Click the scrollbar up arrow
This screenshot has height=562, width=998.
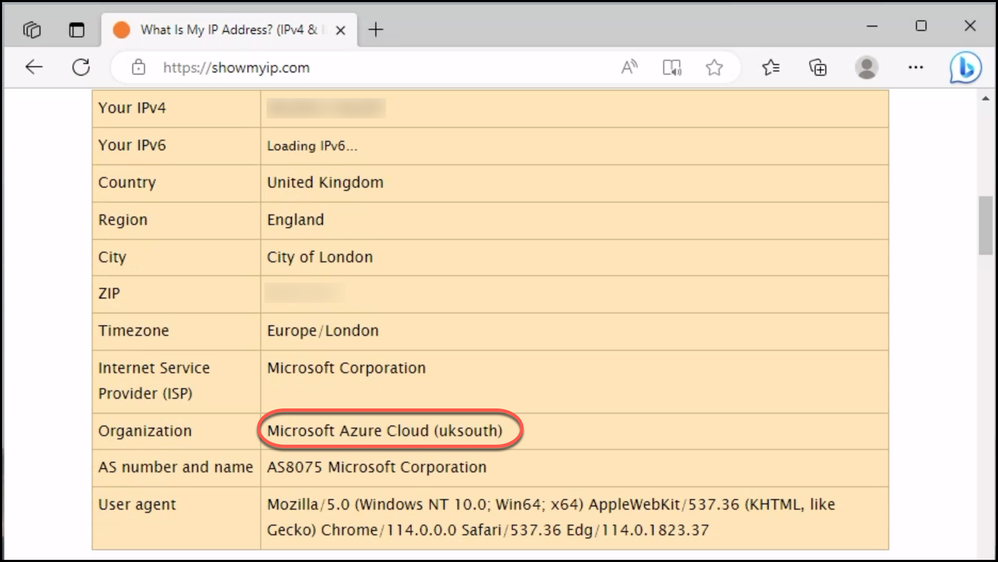pyautogui.click(x=985, y=99)
